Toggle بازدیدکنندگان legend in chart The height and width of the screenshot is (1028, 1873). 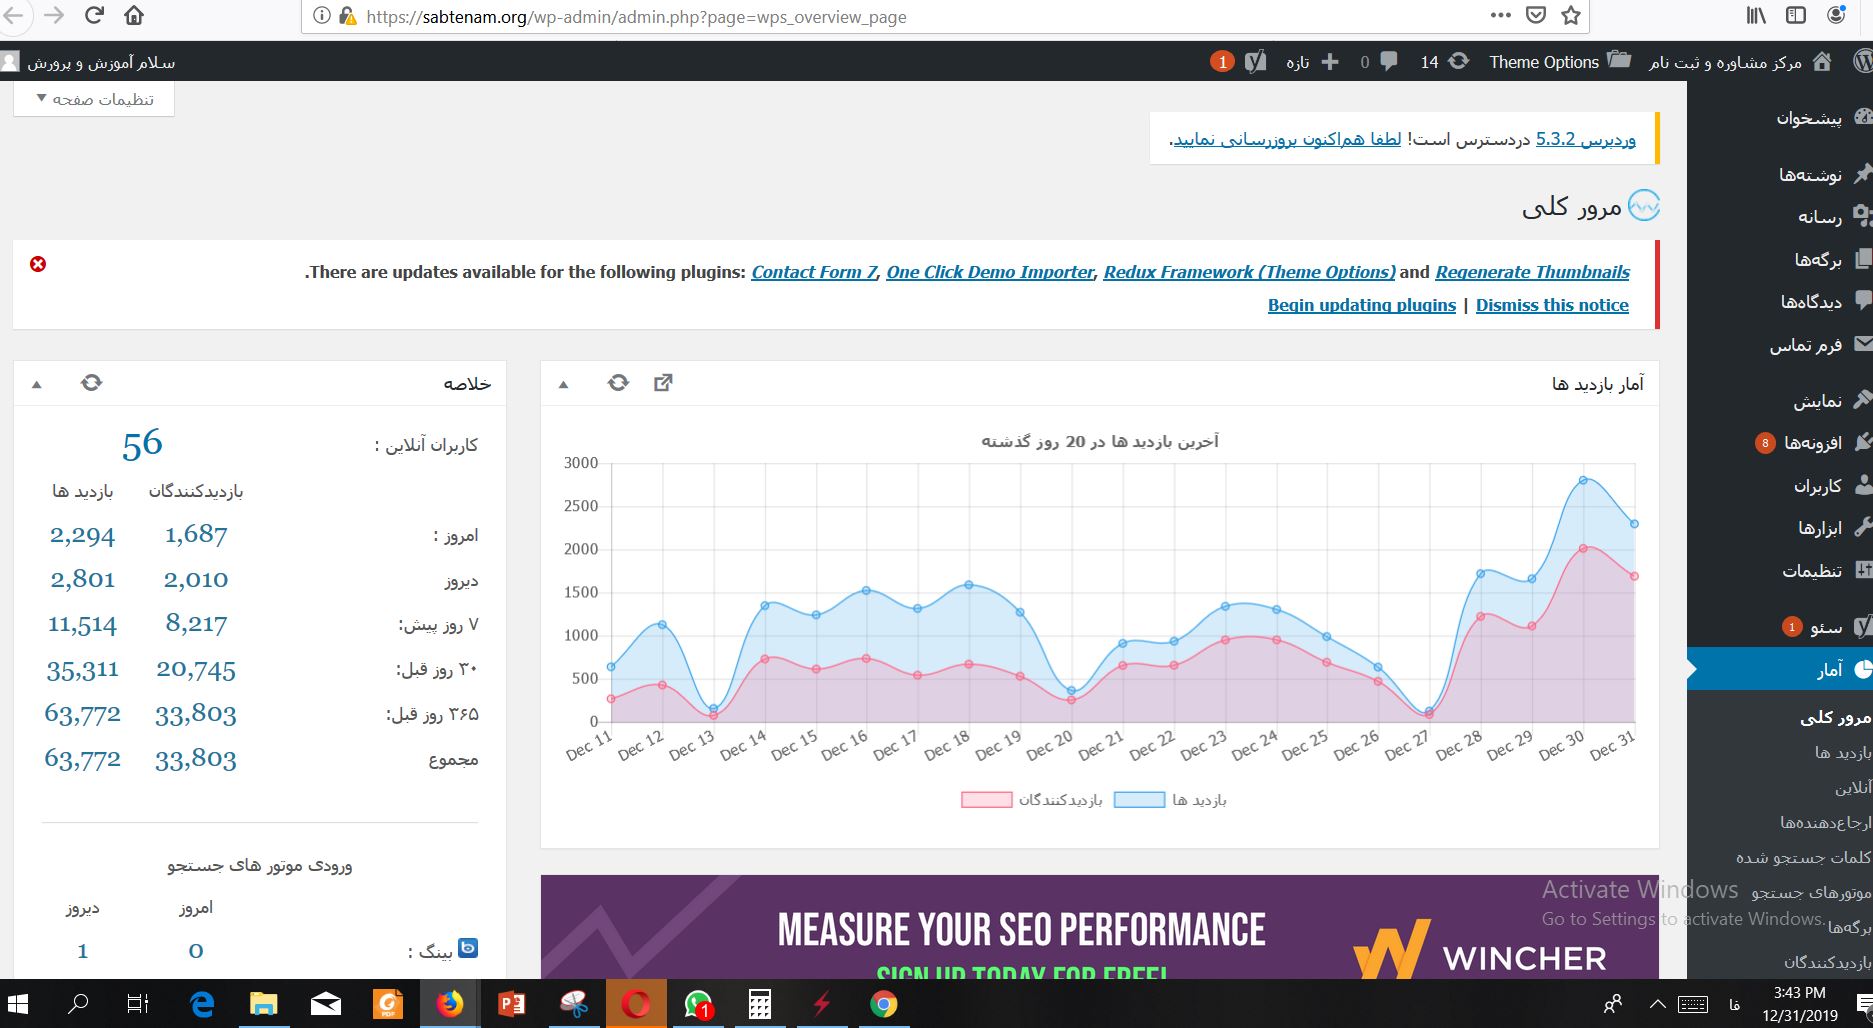click(1031, 800)
